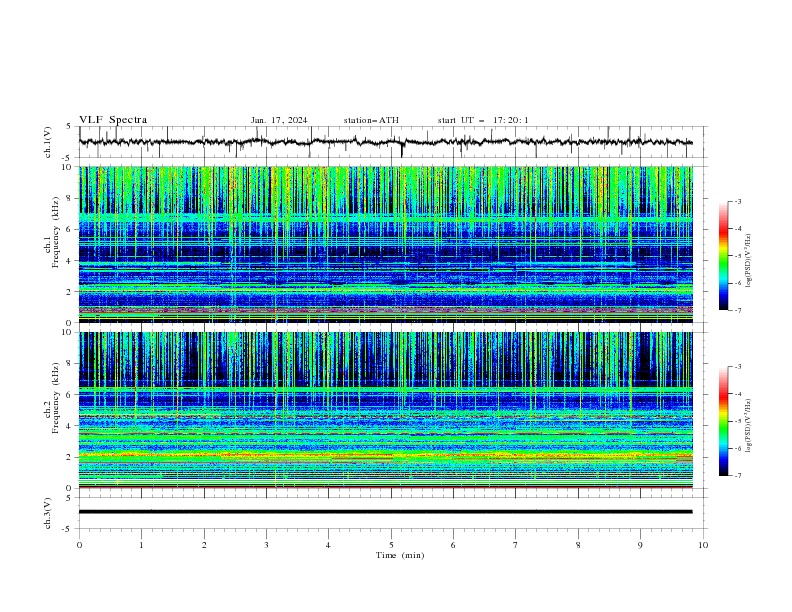
Task: Click time axis tick label "6"
Action: click(x=453, y=545)
